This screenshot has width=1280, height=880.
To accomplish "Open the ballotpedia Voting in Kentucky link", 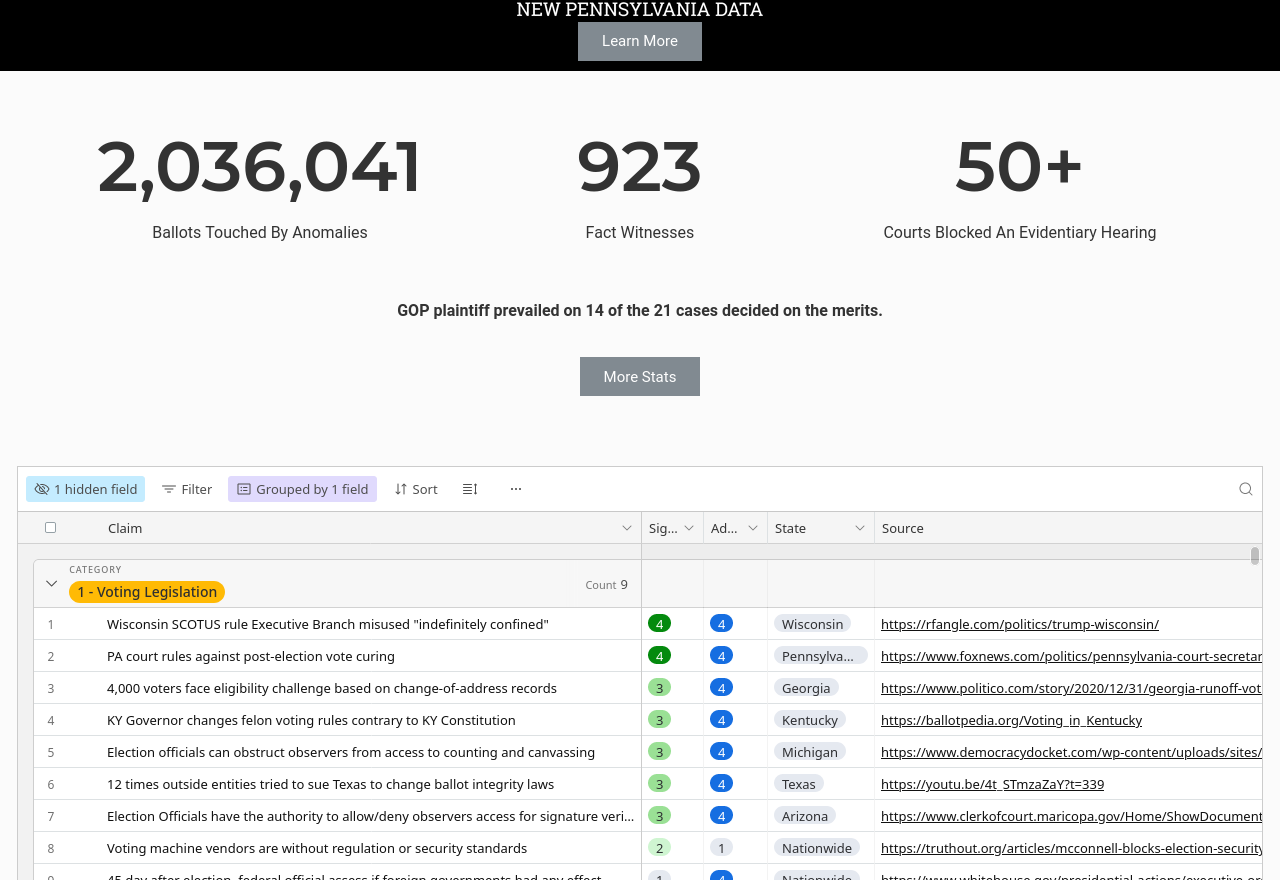I will pos(1011,720).
